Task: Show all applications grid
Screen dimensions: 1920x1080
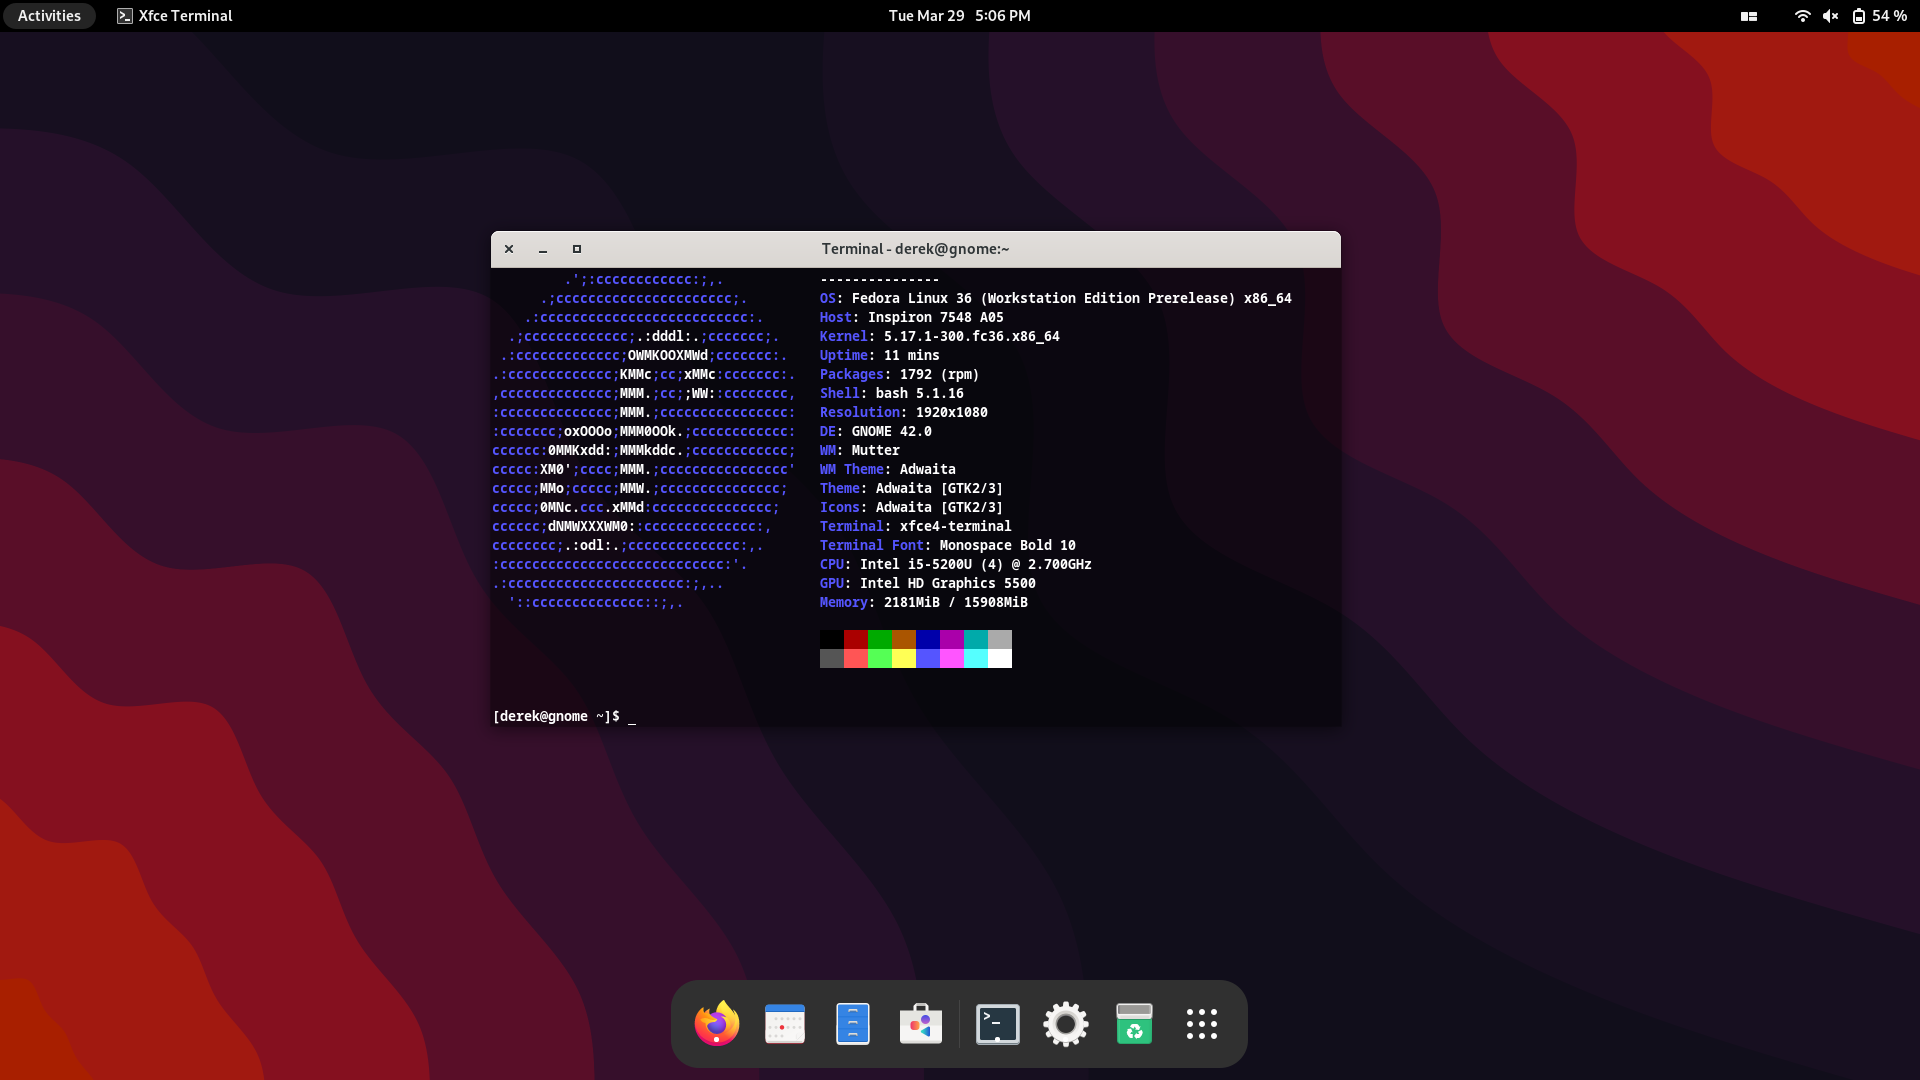Action: (1202, 1024)
